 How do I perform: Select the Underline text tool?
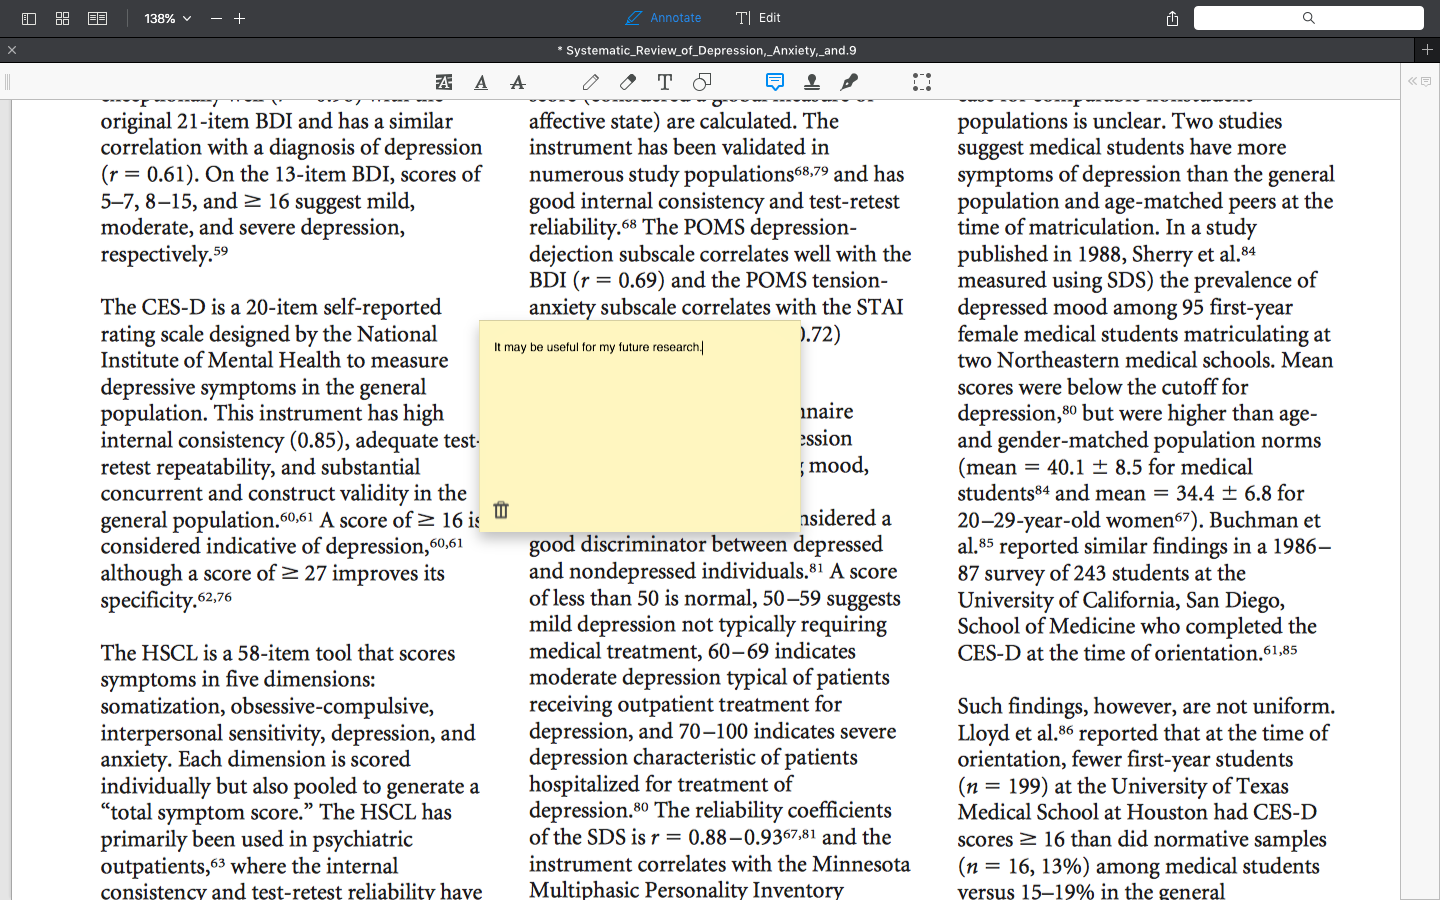(481, 82)
